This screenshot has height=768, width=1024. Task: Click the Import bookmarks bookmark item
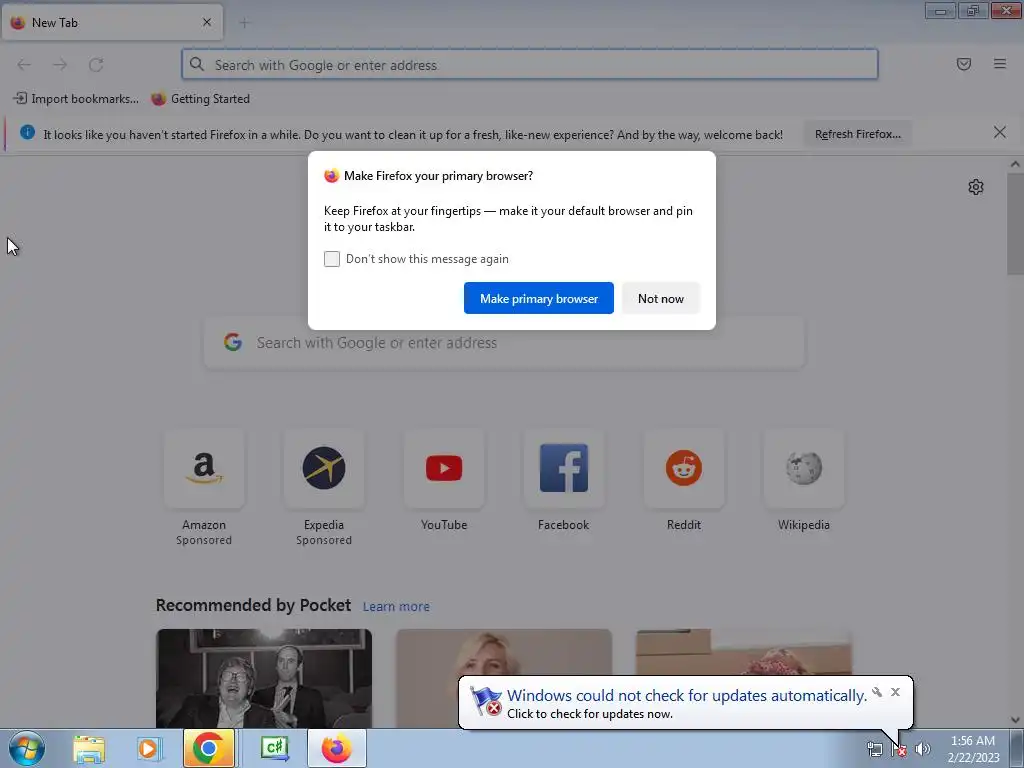[76, 99]
